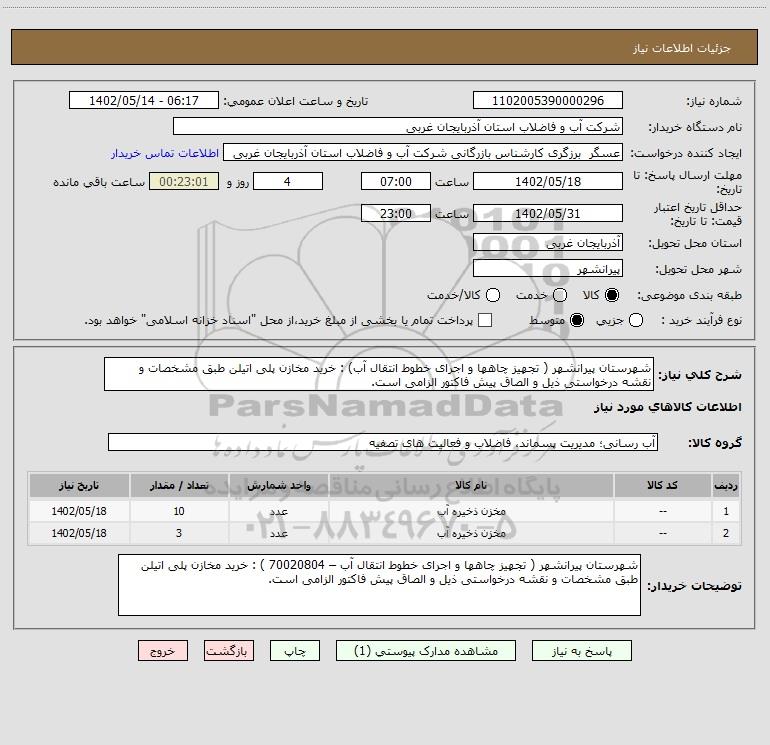Click the 07:00 time field
Image resolution: width=770 pixels, height=745 pixels.
pos(396,181)
